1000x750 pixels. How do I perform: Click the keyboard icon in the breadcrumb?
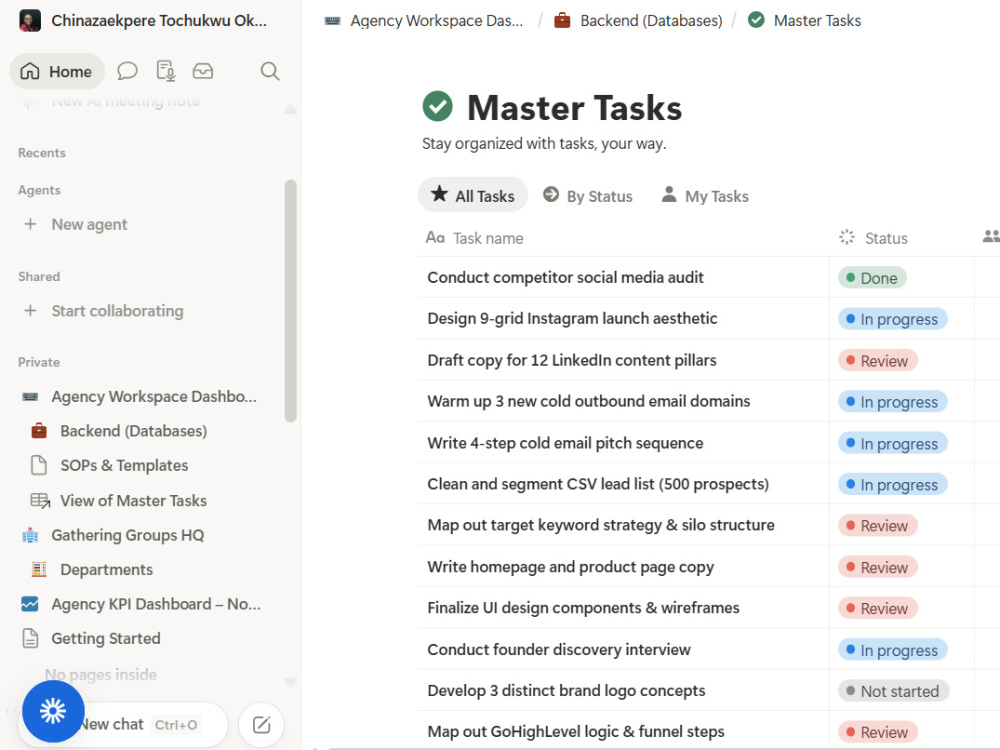tap(332, 20)
